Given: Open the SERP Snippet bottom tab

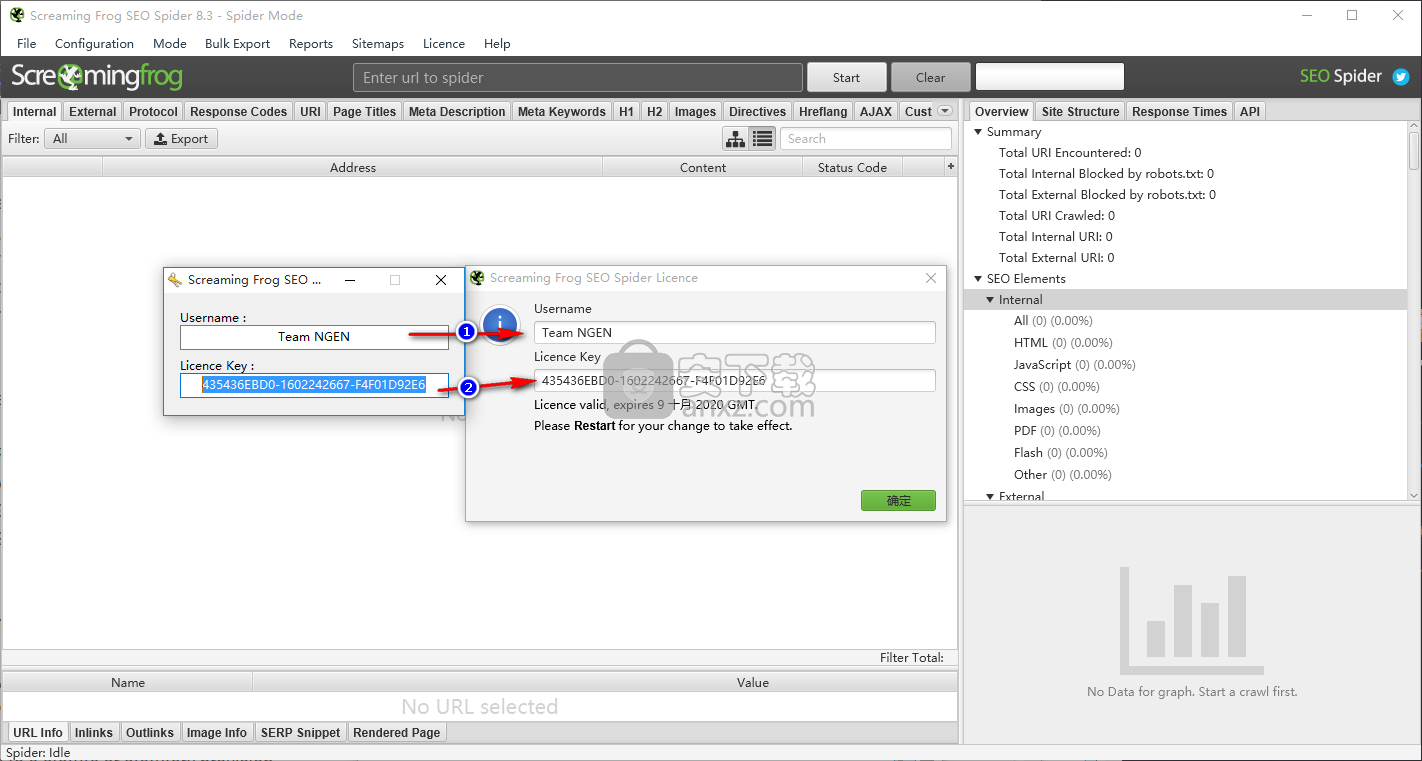Looking at the screenshot, I should pos(300,733).
